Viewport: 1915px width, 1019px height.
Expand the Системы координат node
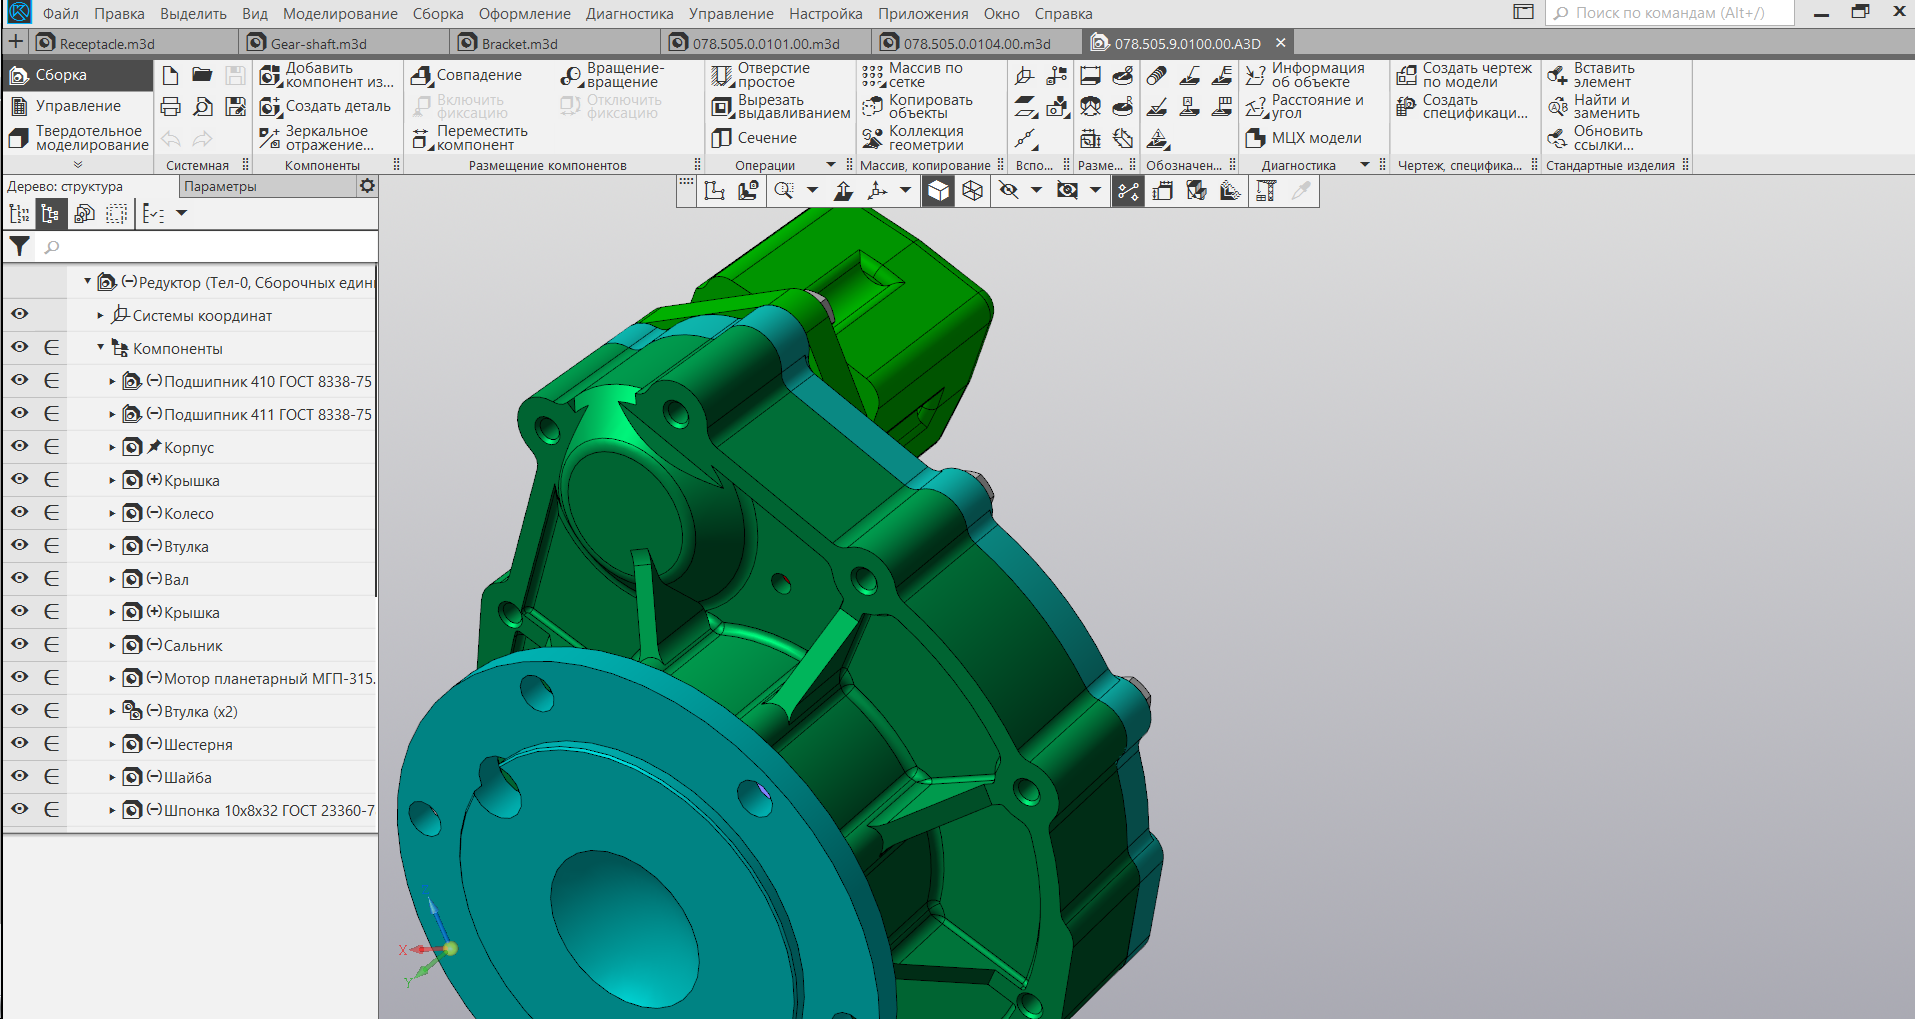(x=100, y=316)
